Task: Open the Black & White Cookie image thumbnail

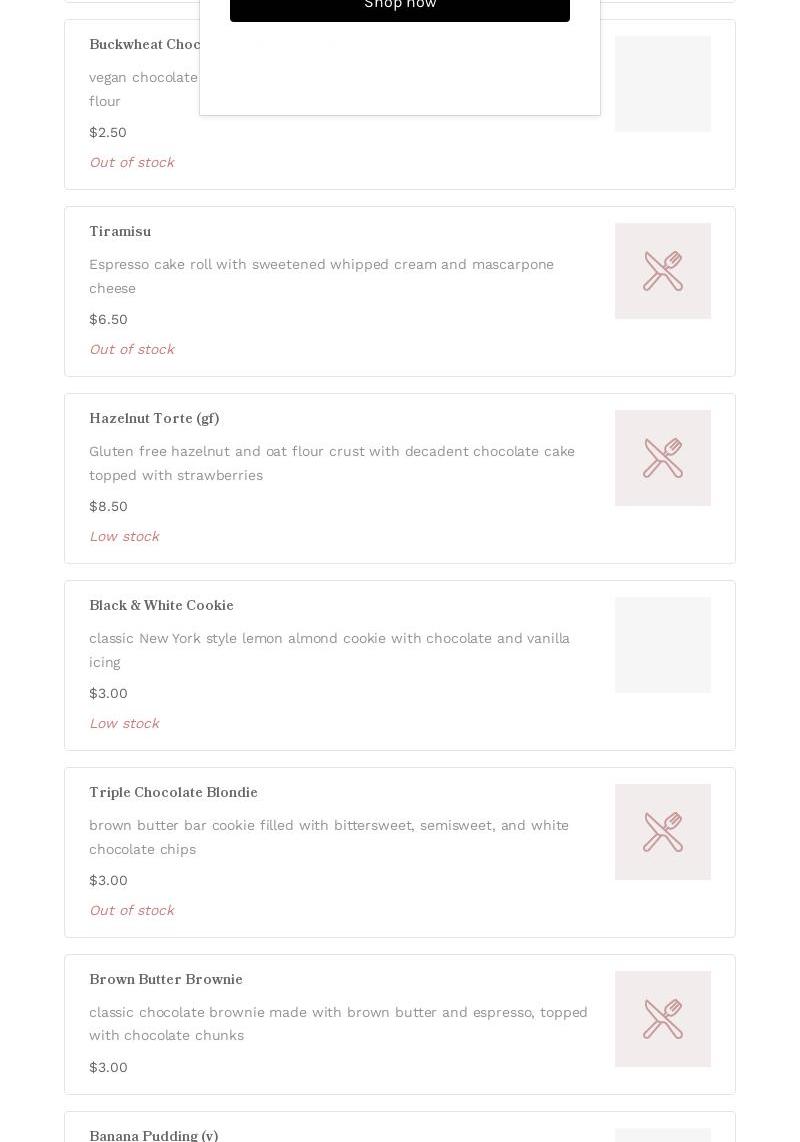Action: [663, 645]
